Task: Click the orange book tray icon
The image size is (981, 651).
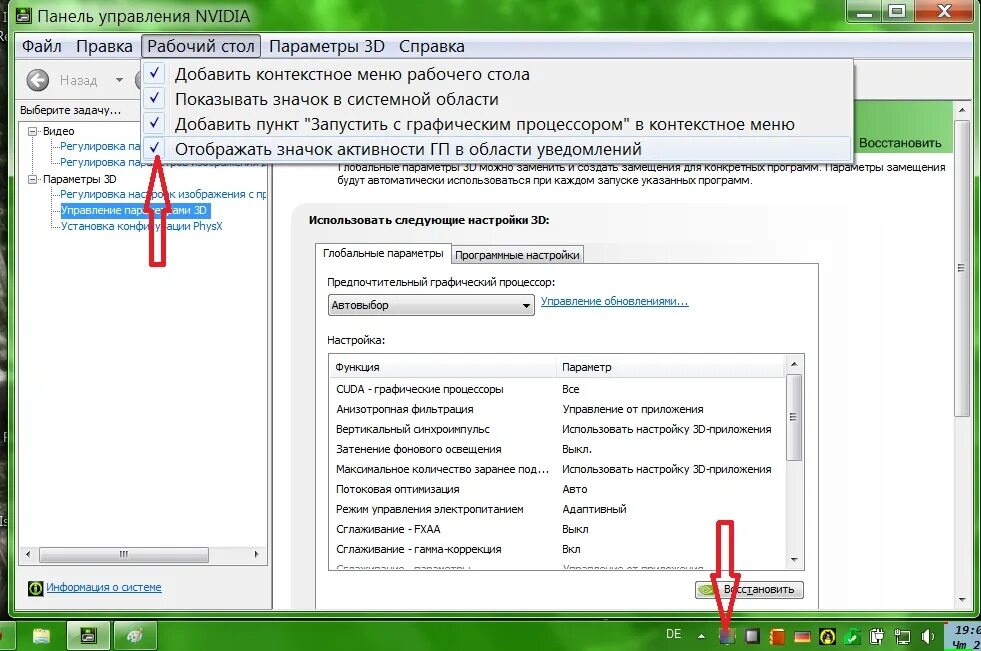Action: [777, 637]
